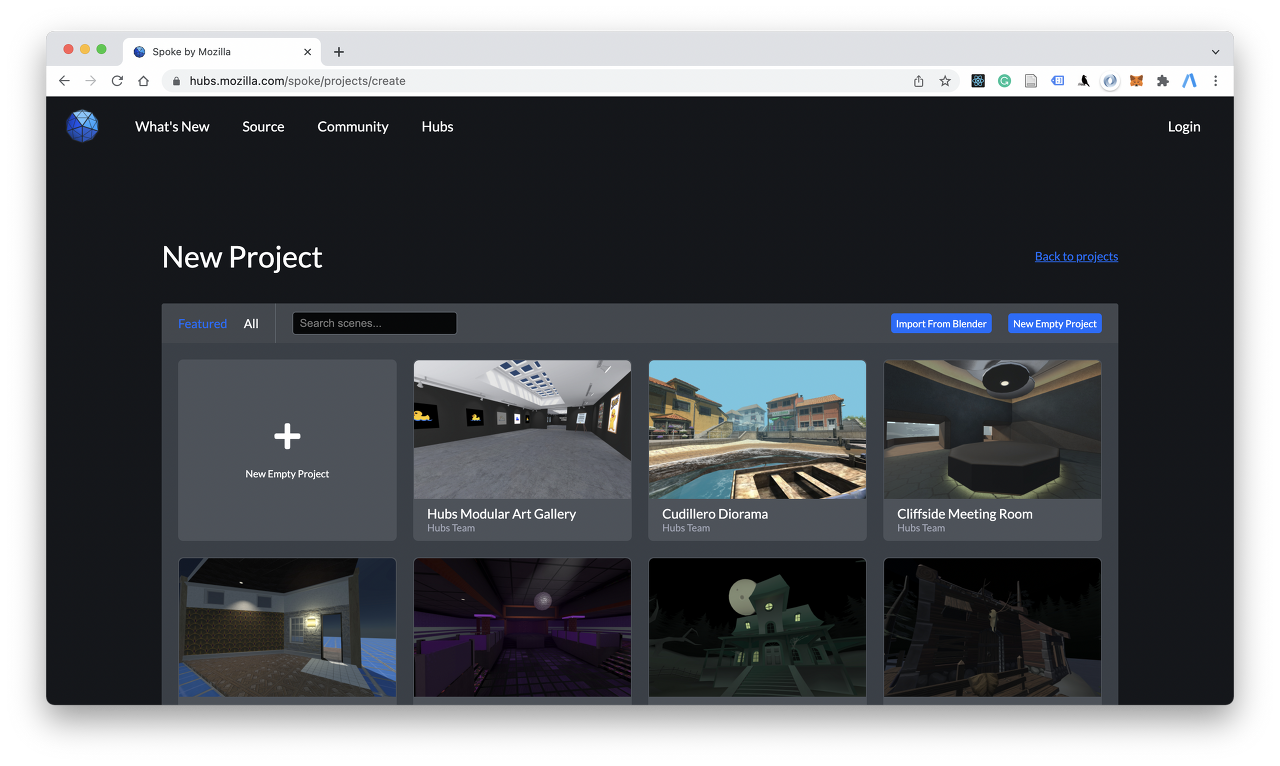
Task: Select Cliffside Meeting Room thumbnail
Action: pyautogui.click(x=992, y=429)
